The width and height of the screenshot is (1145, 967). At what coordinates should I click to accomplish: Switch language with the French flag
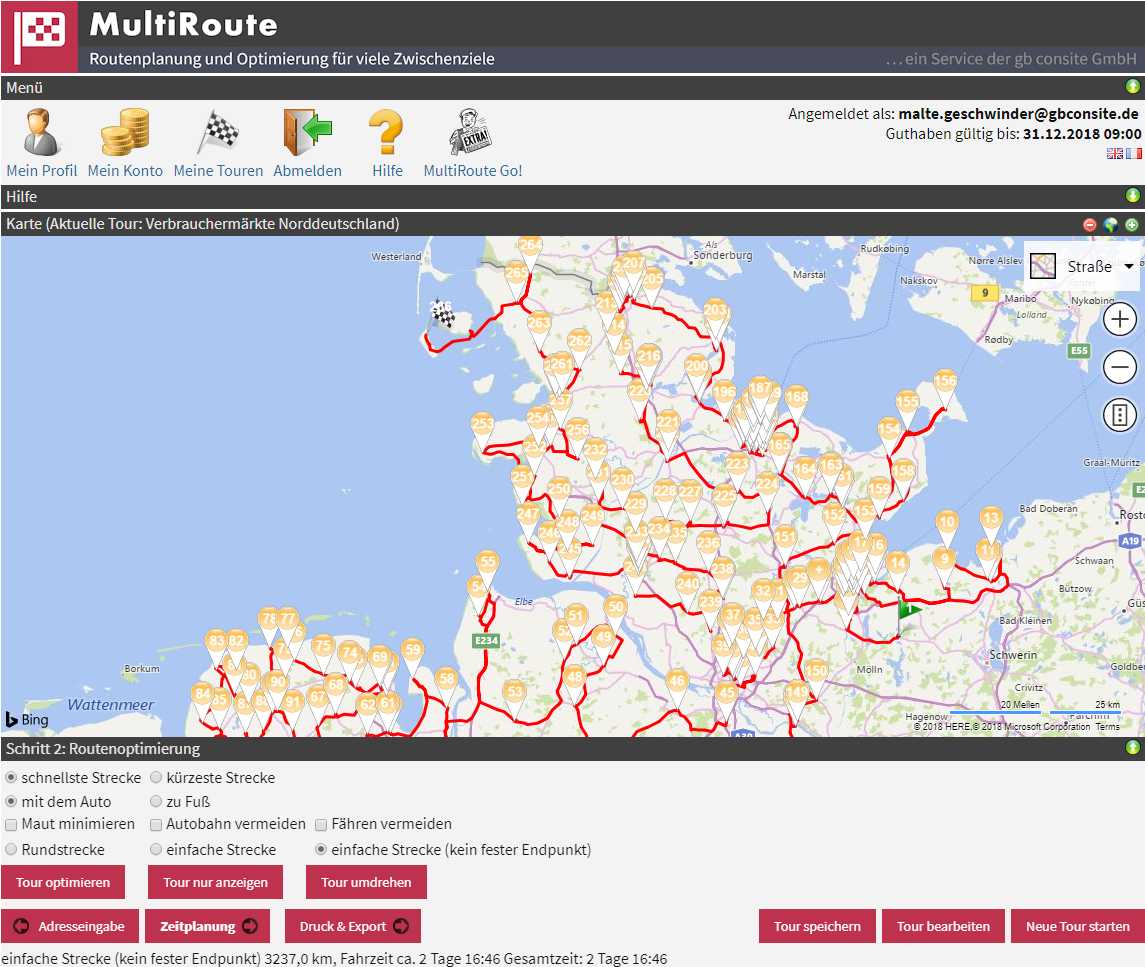tap(1133, 153)
